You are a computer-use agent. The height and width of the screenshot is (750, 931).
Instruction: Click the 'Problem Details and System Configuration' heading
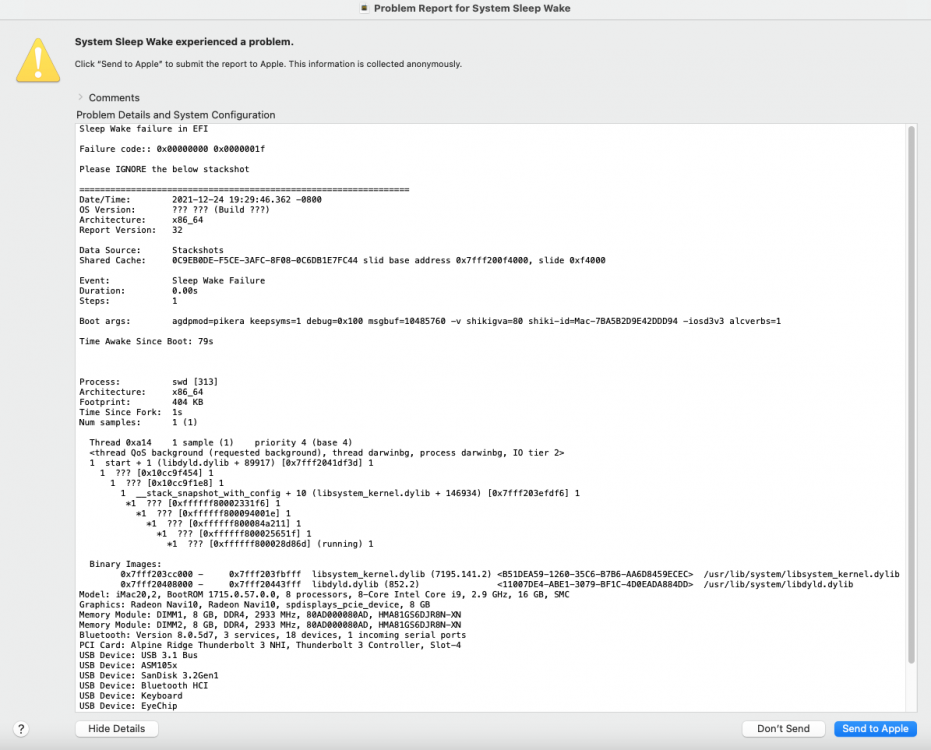point(176,115)
